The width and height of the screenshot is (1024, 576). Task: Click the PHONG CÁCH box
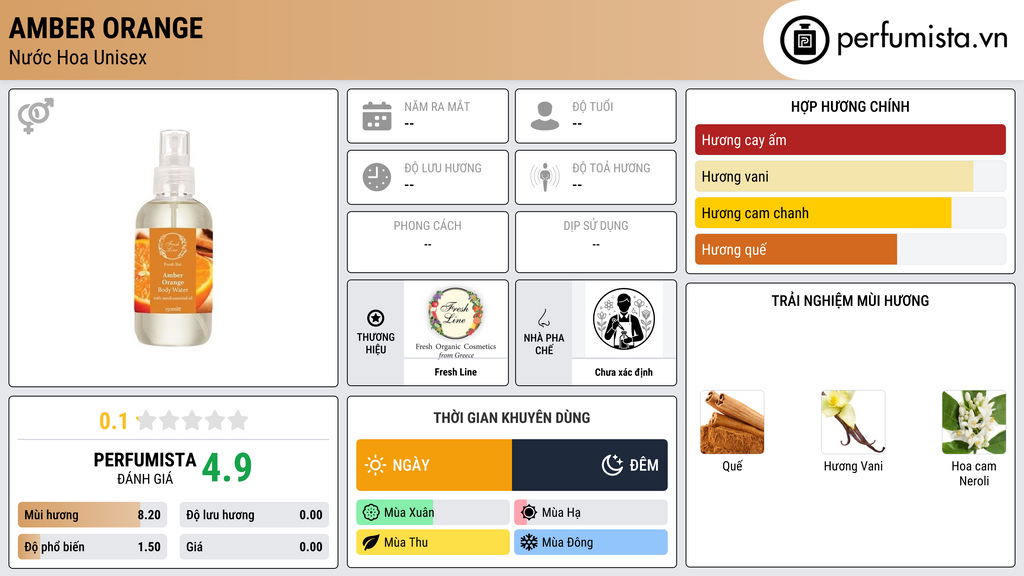[x=428, y=242]
